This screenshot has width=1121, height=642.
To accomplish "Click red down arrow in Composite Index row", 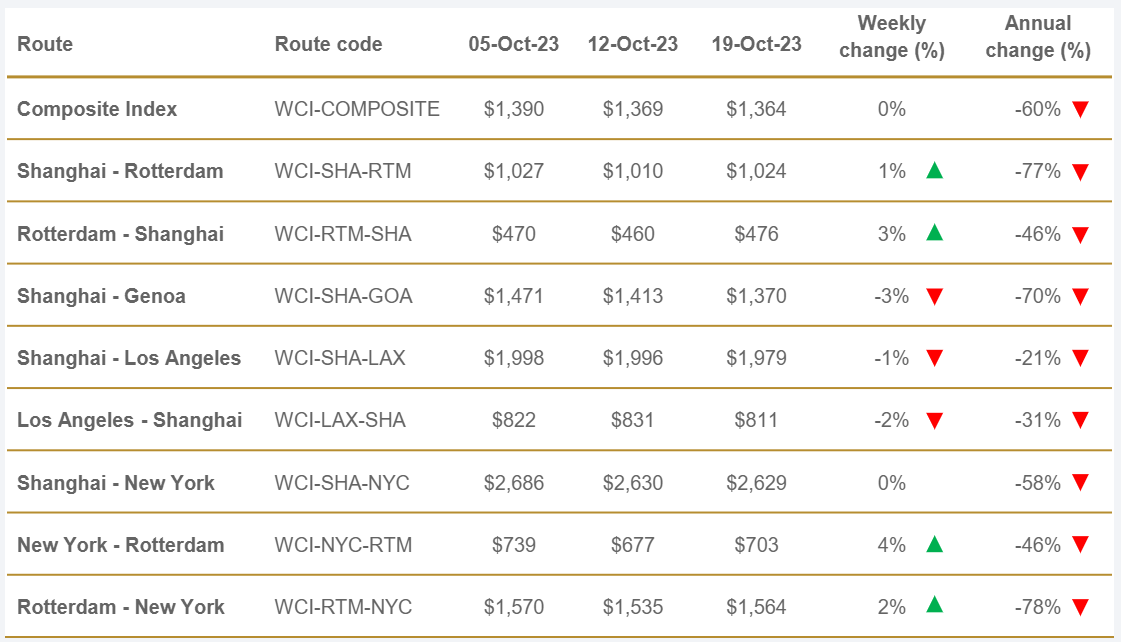I will (1079, 109).
